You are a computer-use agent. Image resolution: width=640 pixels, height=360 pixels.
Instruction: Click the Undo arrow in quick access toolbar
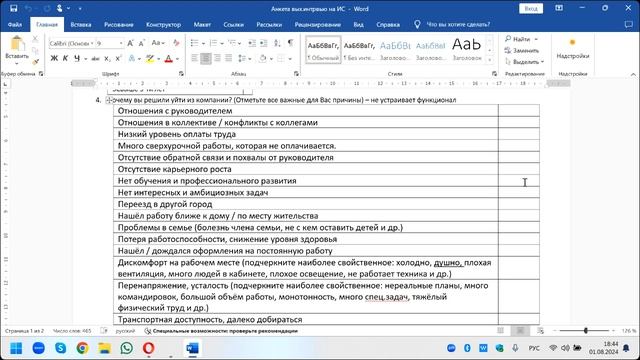coord(28,8)
